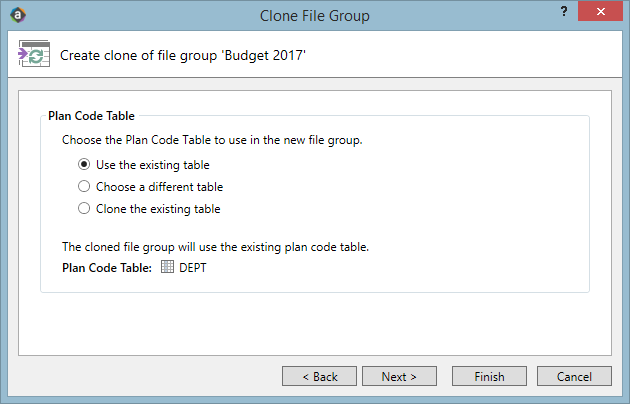Close the Clone File Group dialog

pyautogui.click(x=600, y=11)
